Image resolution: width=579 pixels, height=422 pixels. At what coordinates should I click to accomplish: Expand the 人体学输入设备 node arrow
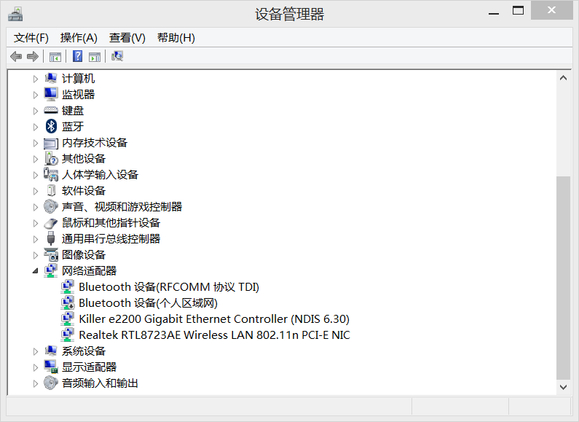35,175
